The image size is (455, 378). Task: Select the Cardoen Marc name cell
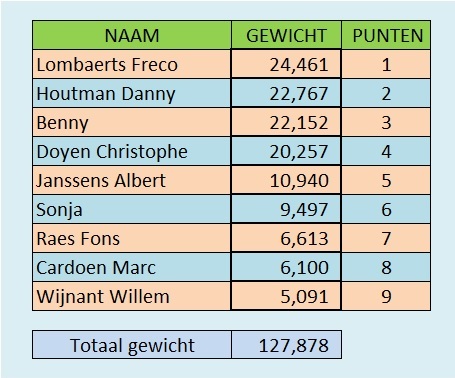tap(132, 267)
